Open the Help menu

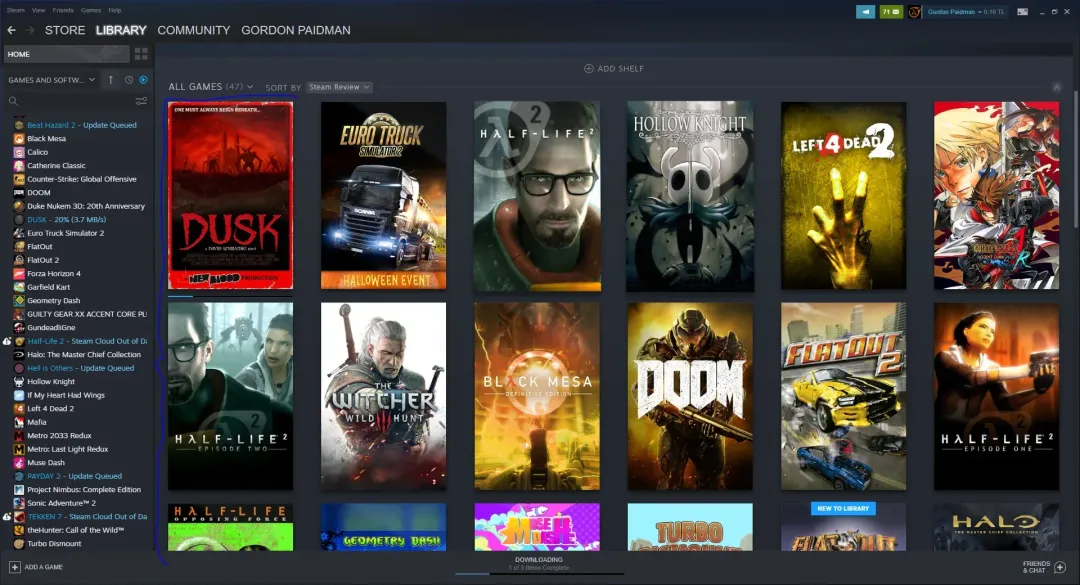[x=114, y=10]
